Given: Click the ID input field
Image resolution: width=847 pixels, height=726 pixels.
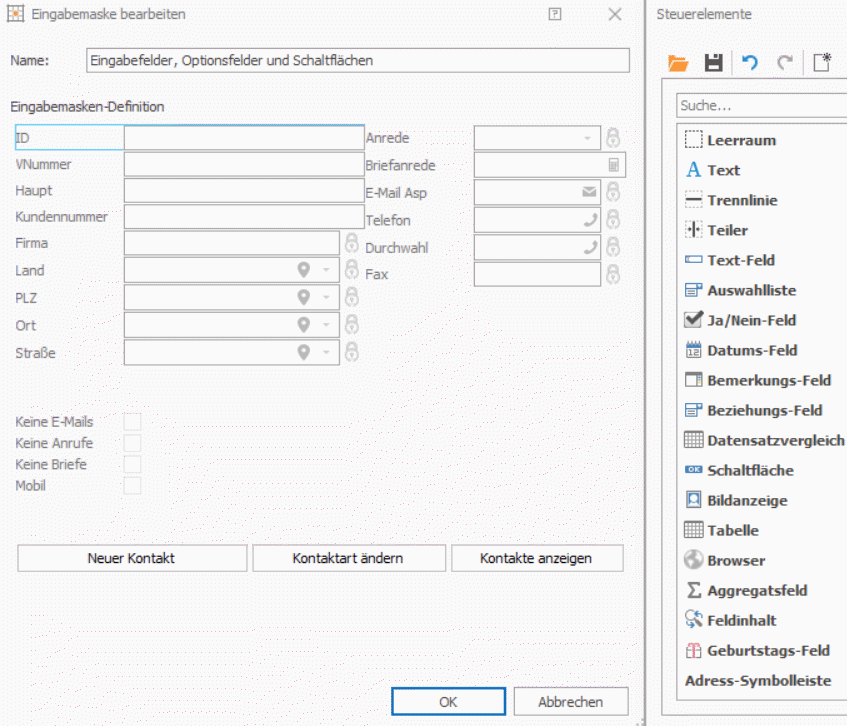Looking at the screenshot, I should [x=244, y=138].
